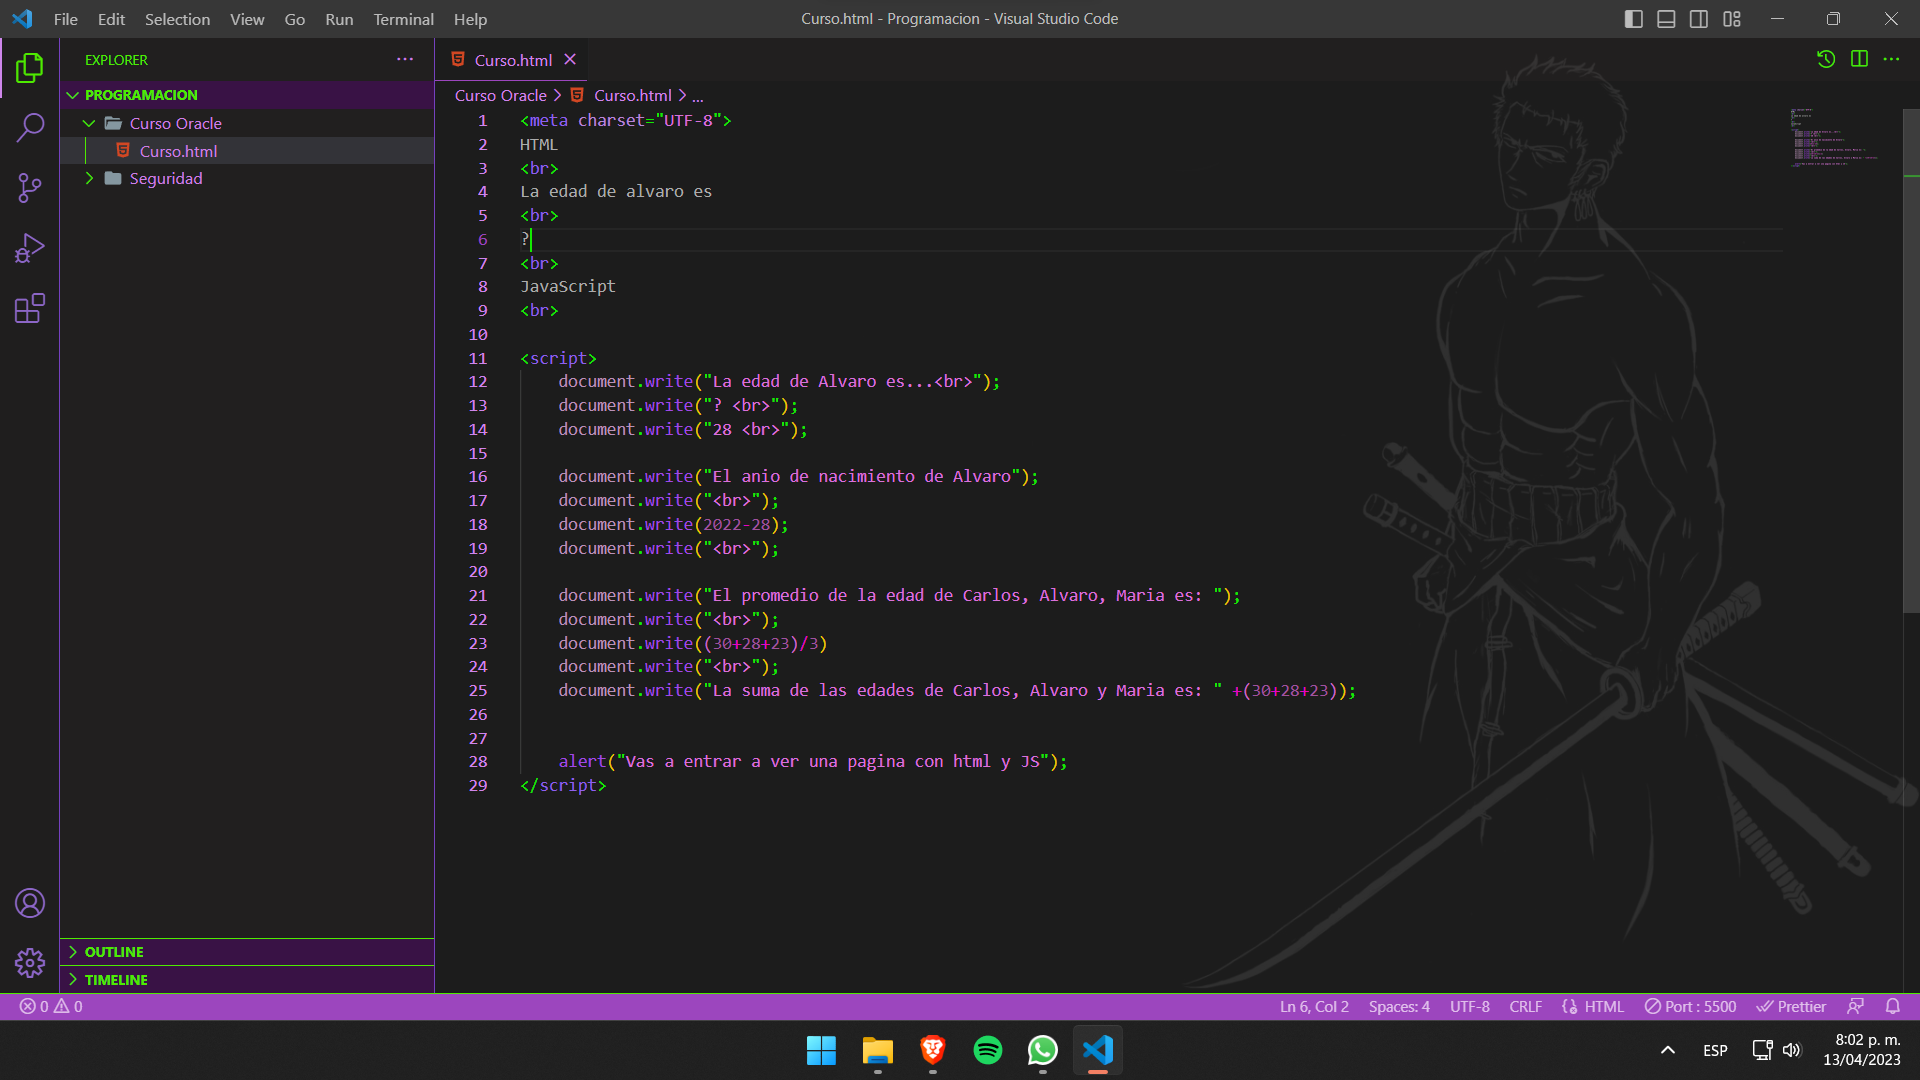This screenshot has width=1920, height=1080.
Task: Open the Source Control view
Action: tap(30, 188)
